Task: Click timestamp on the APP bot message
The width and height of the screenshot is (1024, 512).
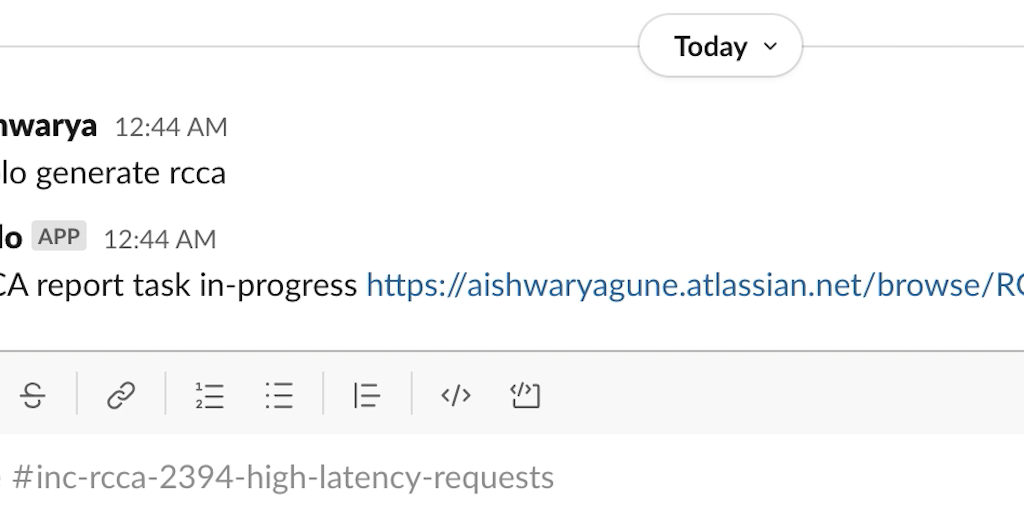Action: [160, 239]
